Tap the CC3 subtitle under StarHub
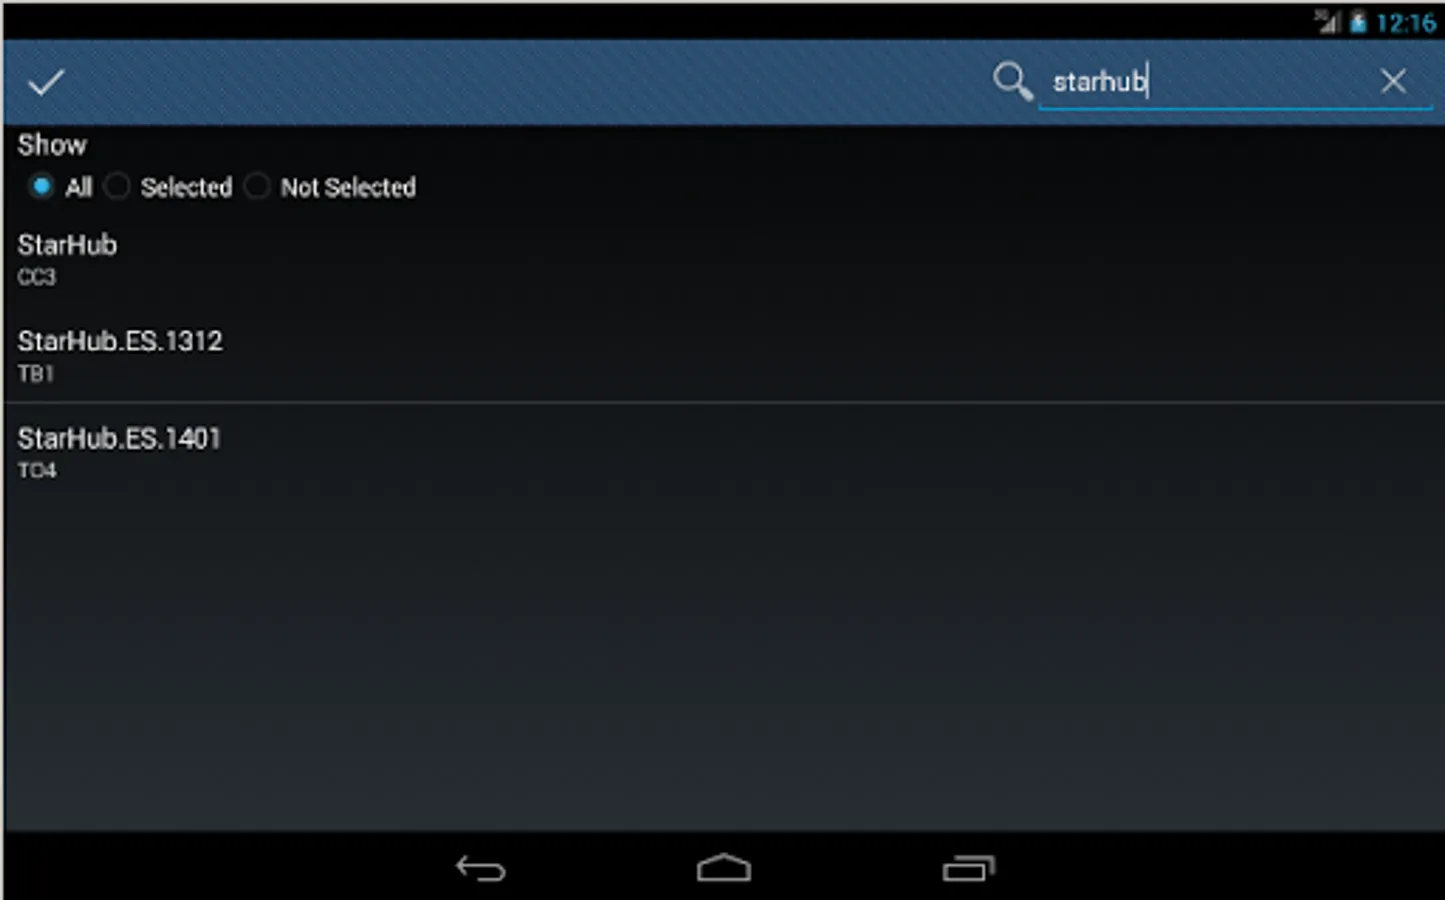The height and width of the screenshot is (900, 1445). point(37,277)
